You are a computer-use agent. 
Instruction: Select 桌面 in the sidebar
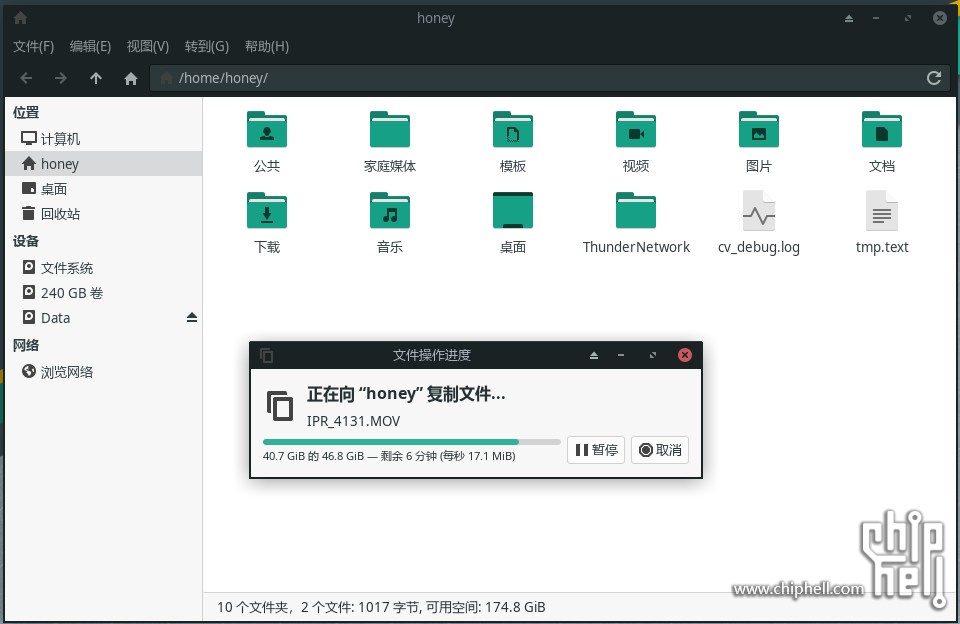103,189
